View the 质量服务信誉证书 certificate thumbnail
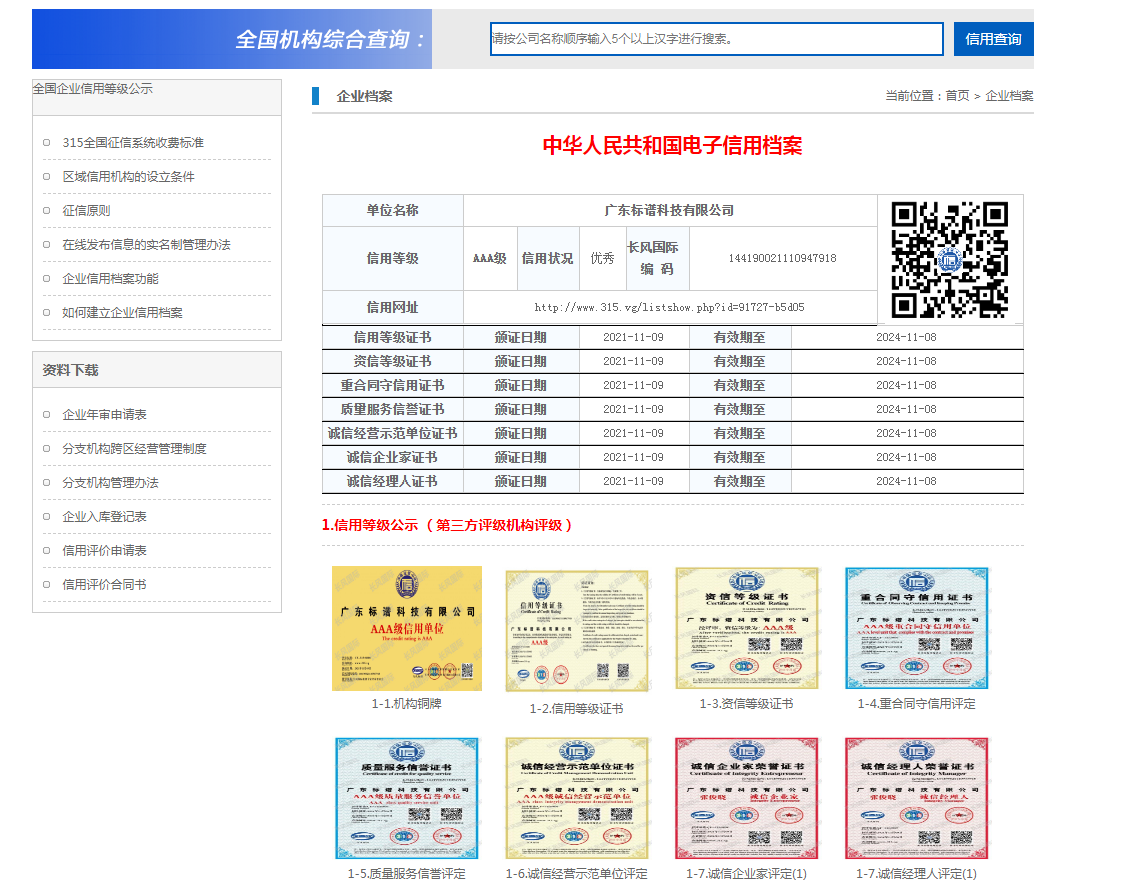The width and height of the screenshot is (1138, 884). [x=406, y=798]
